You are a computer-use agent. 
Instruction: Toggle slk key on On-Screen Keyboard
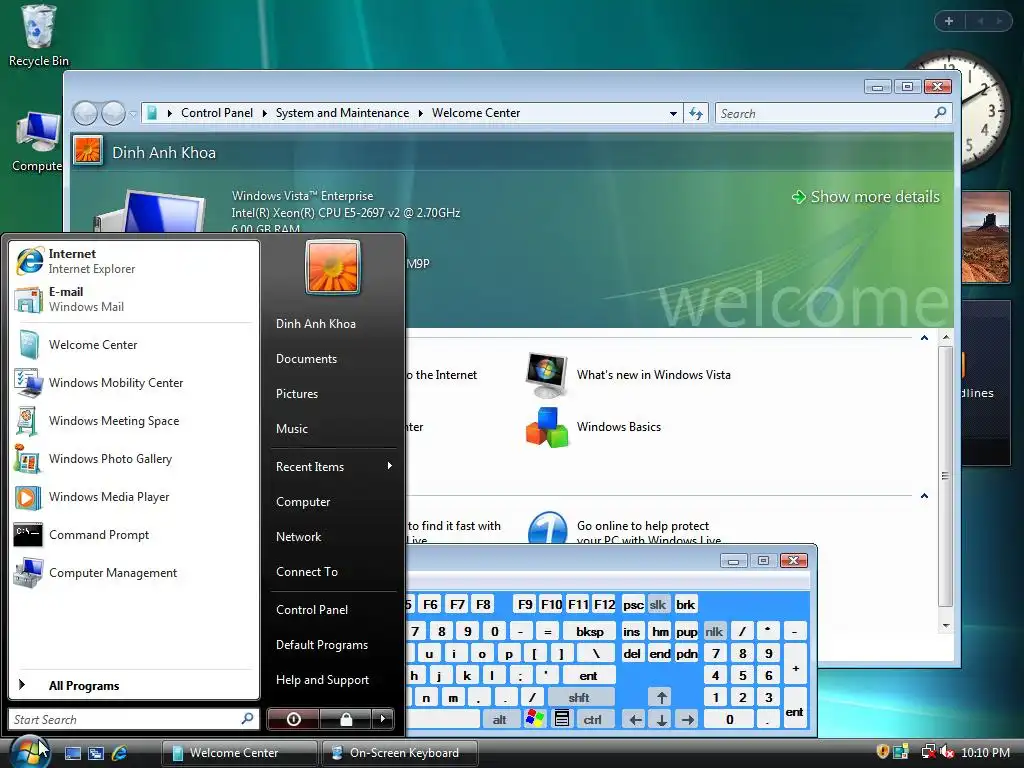click(x=658, y=605)
